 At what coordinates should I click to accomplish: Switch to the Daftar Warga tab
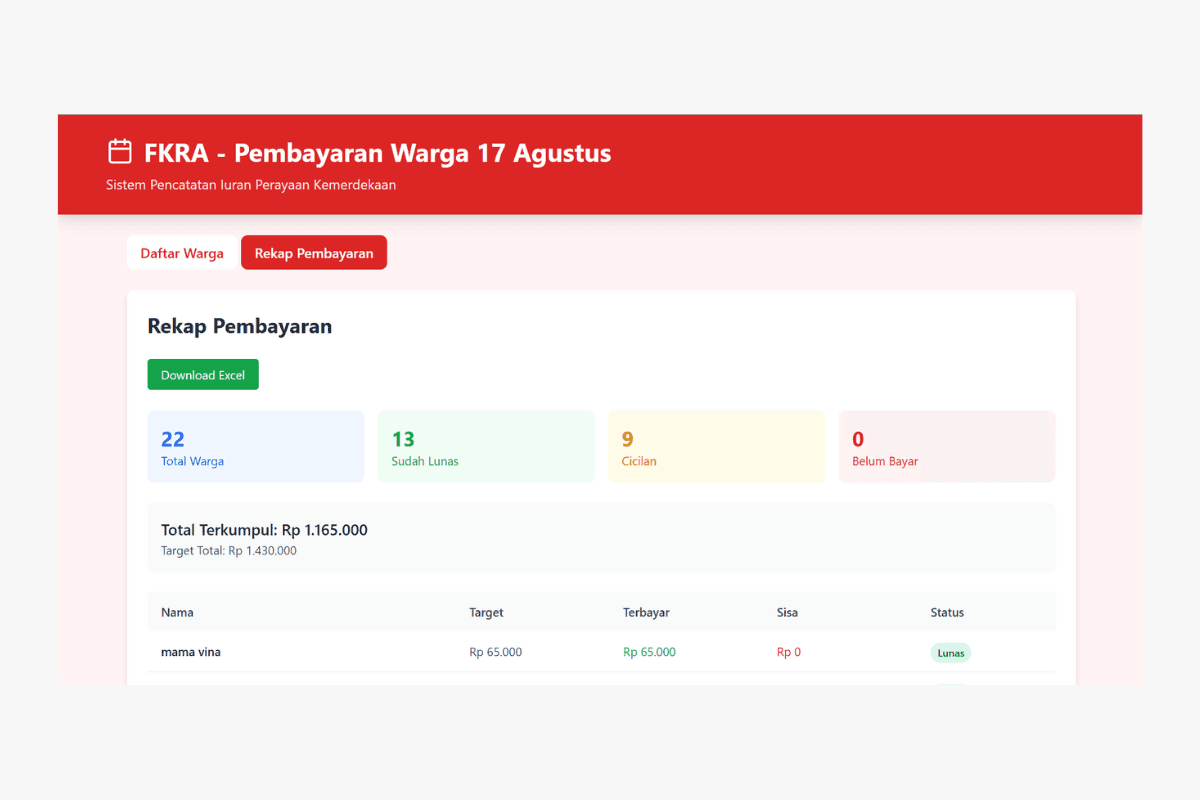point(182,253)
